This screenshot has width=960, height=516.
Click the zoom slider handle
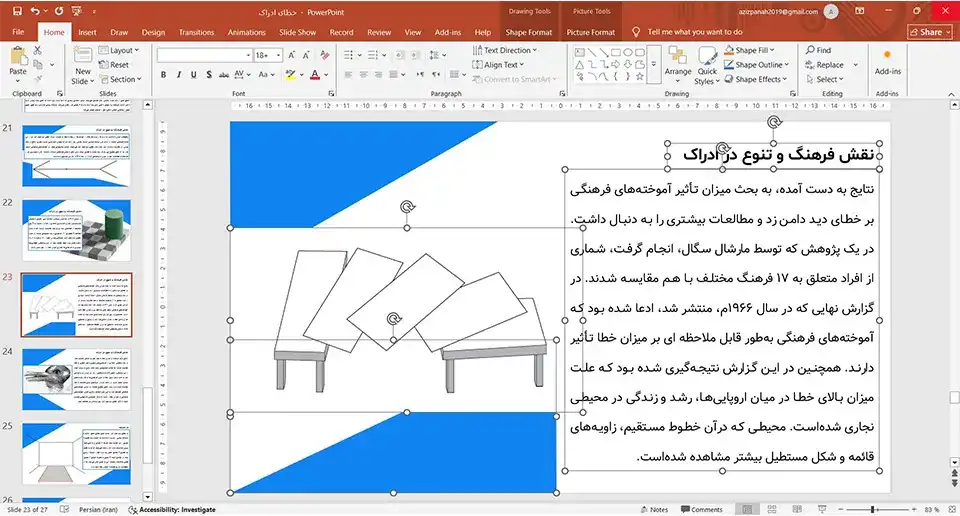click(x=872, y=509)
